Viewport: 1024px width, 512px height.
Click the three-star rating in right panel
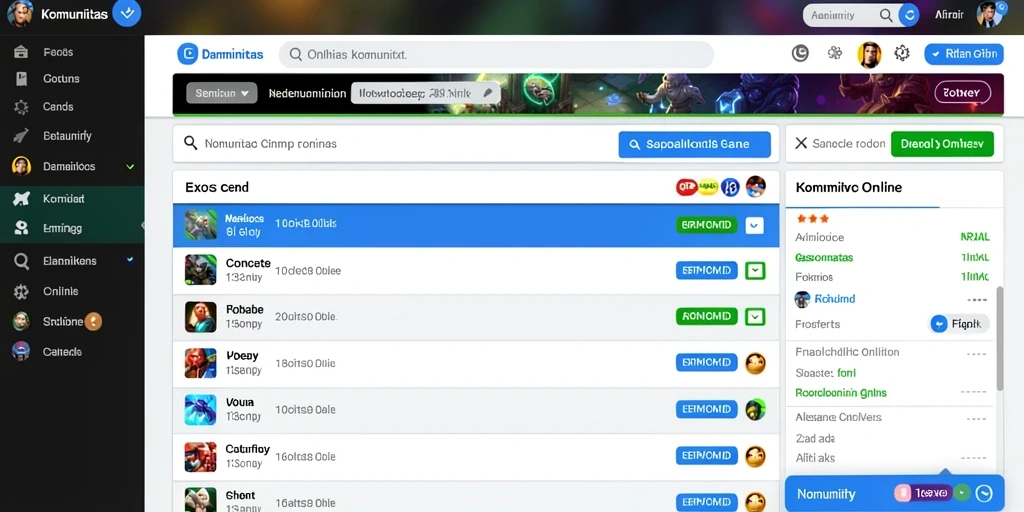click(x=812, y=219)
